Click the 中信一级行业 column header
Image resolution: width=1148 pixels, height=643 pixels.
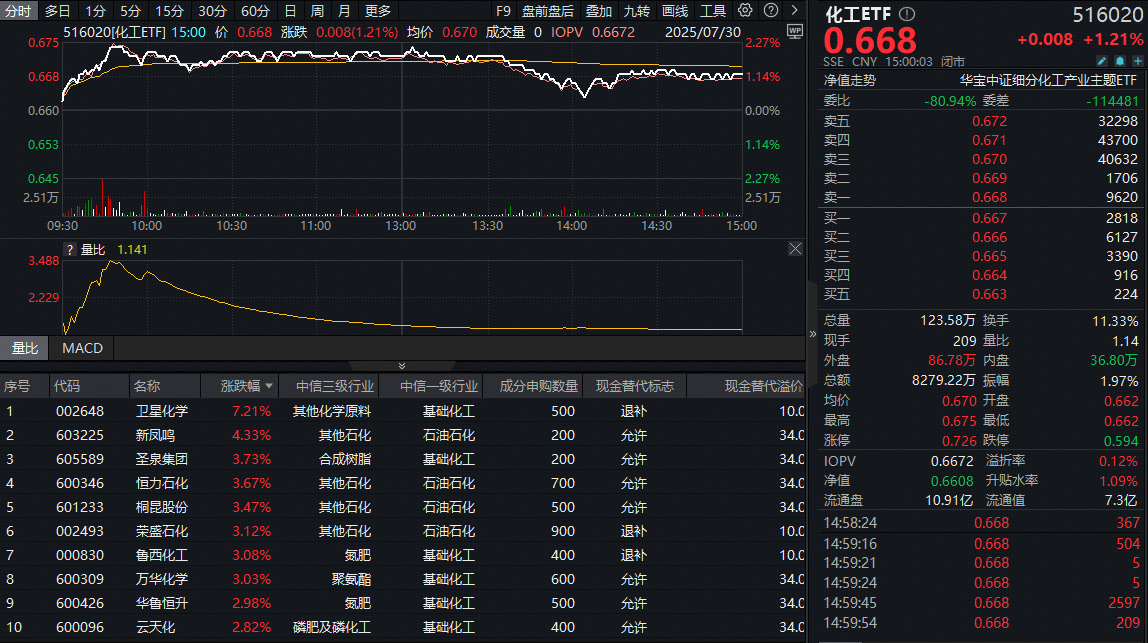tap(439, 386)
